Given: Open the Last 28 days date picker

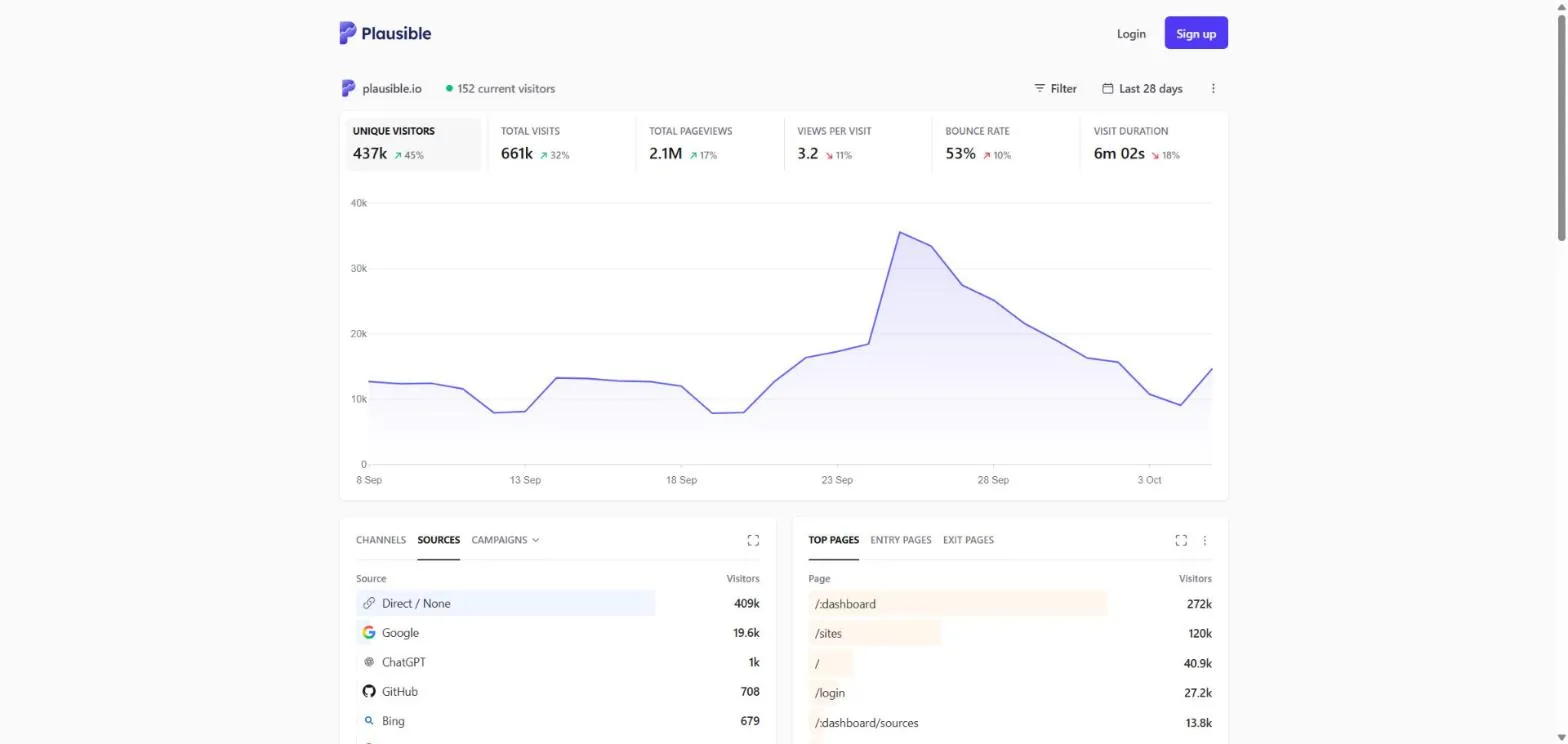Looking at the screenshot, I should click(x=1142, y=88).
